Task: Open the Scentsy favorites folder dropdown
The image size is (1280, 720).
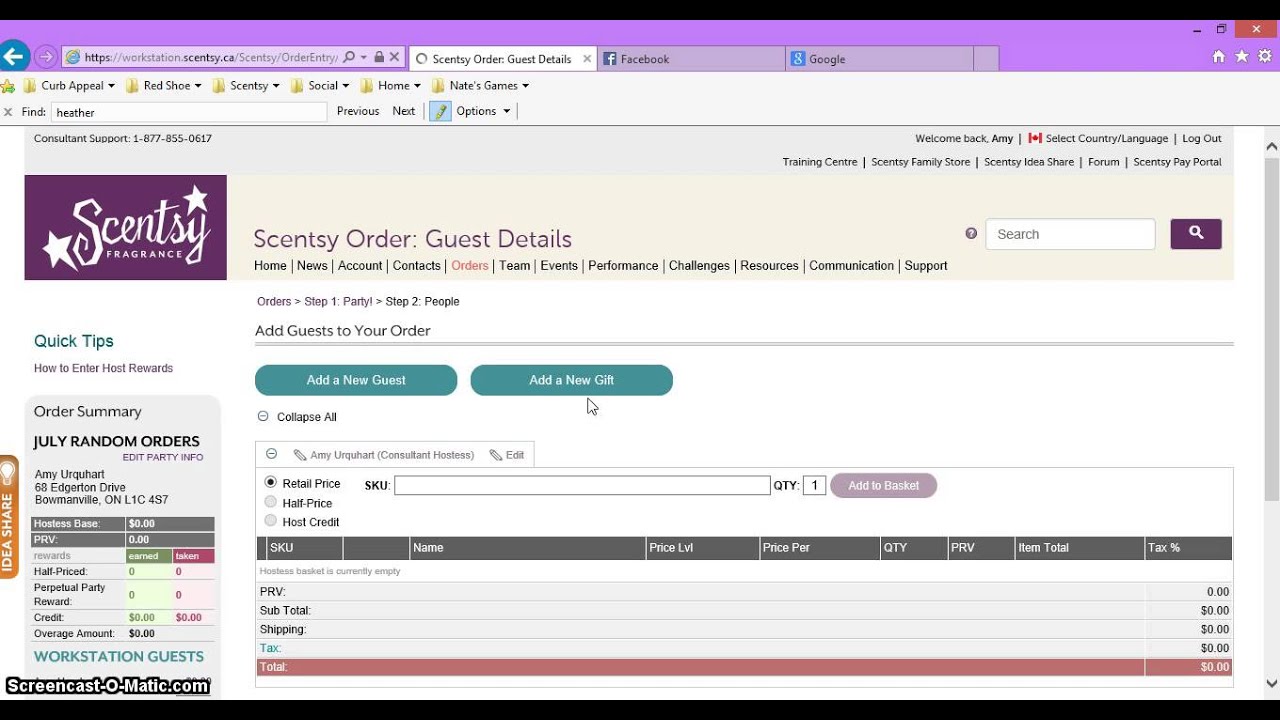Action: coord(246,85)
